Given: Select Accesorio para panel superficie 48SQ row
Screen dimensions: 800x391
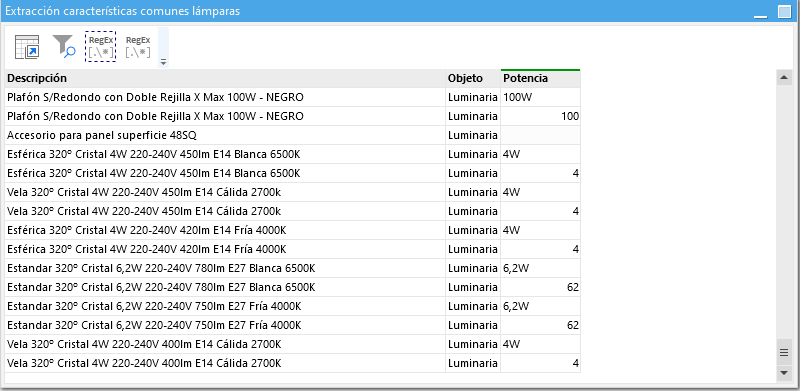Looking at the screenshot, I should (x=293, y=135).
